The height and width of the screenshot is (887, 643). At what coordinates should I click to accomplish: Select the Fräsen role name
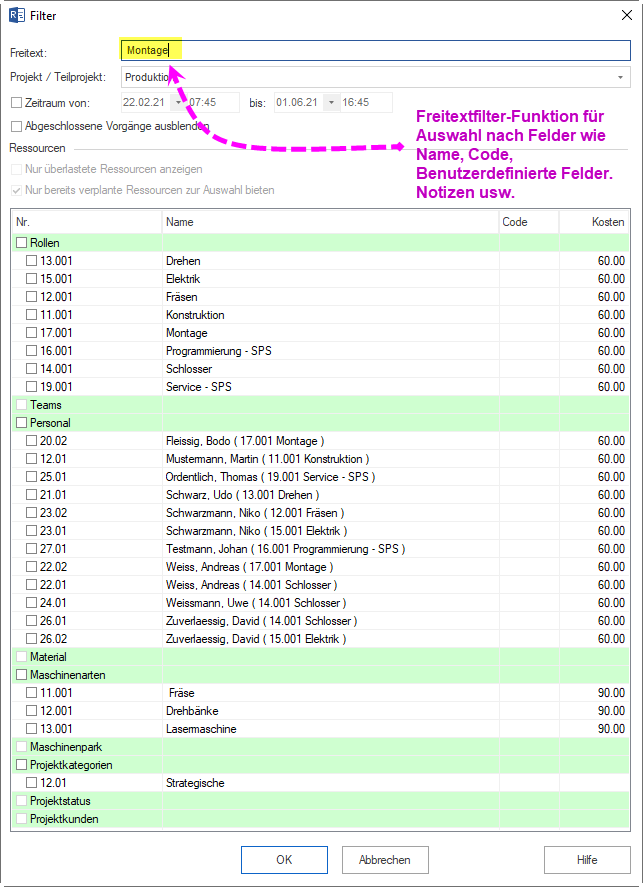[182, 297]
